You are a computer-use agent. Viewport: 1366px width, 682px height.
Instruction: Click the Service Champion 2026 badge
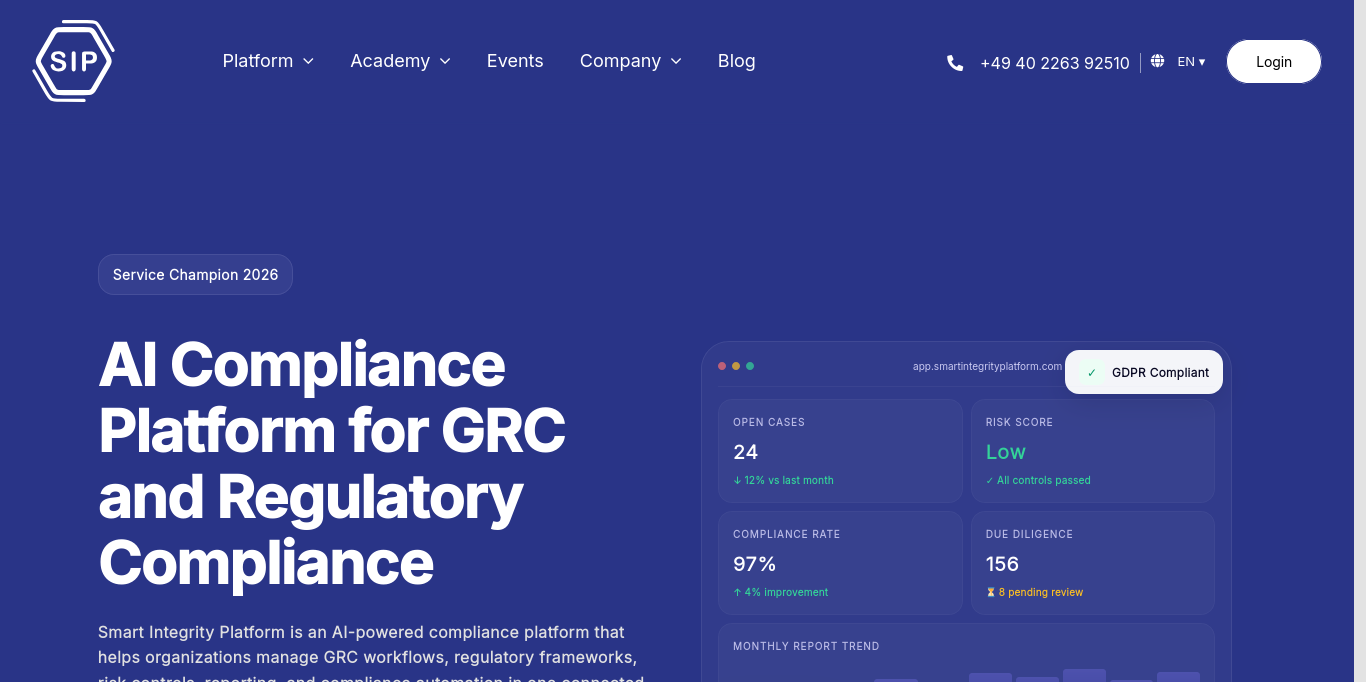click(195, 274)
